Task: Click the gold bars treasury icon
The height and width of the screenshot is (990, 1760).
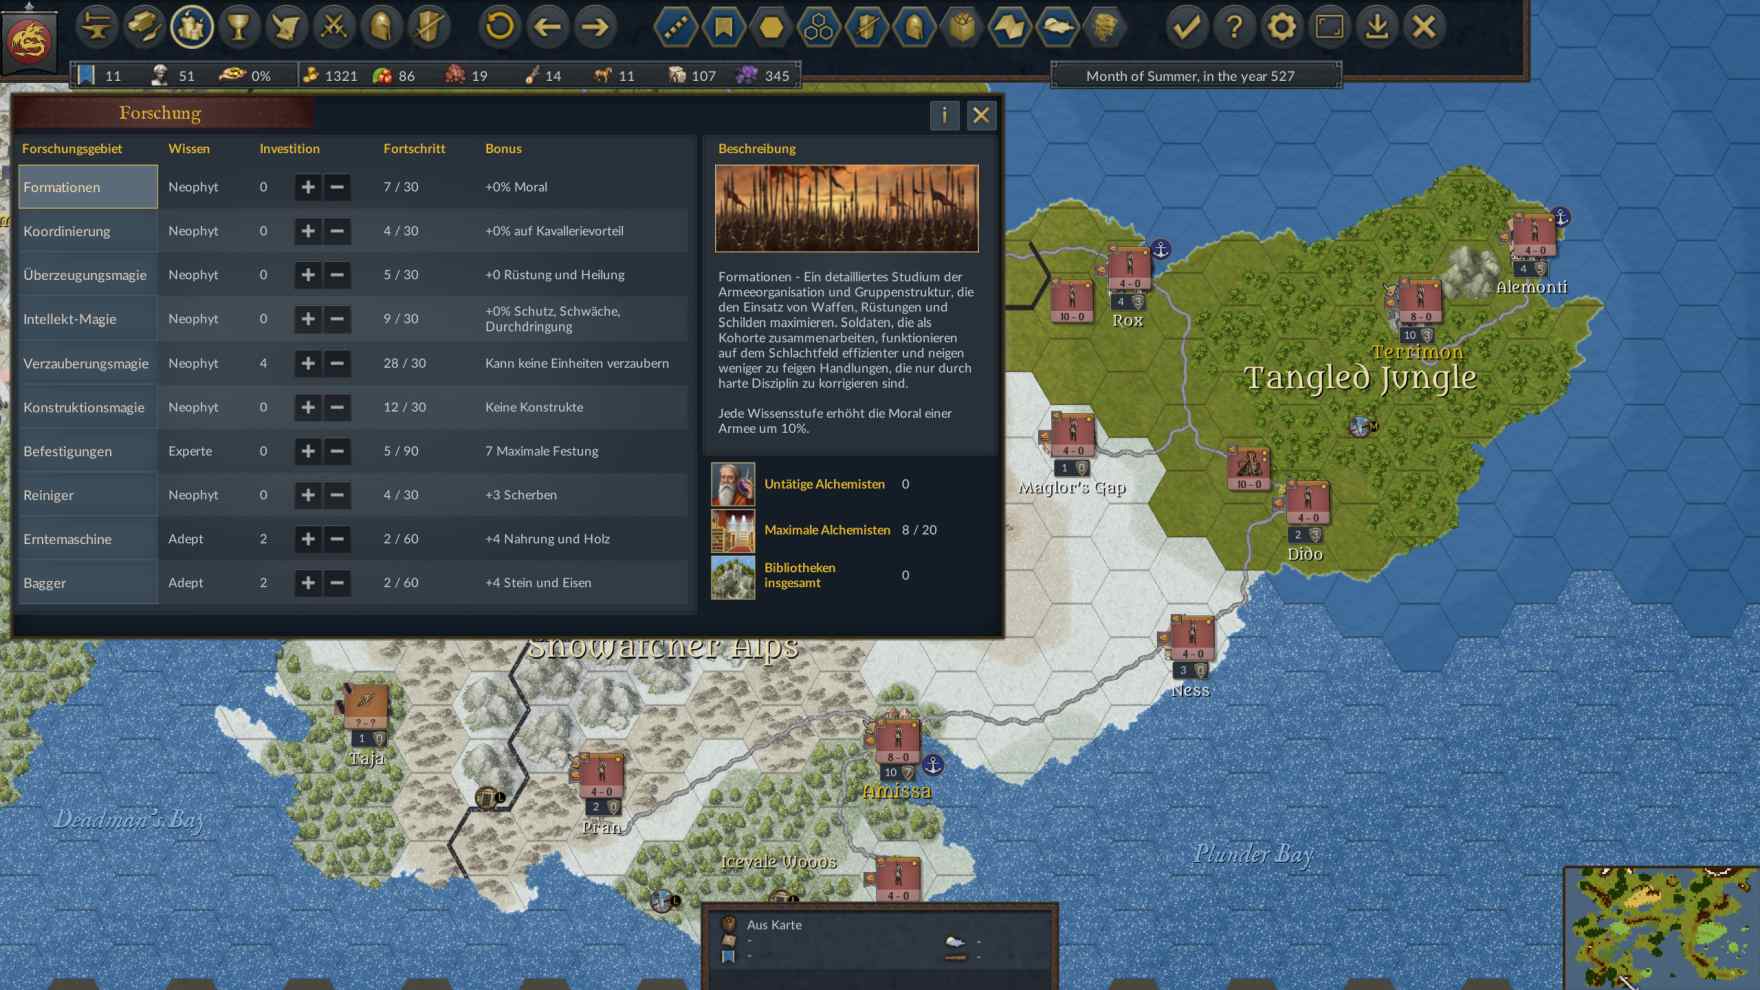Action: [x=144, y=27]
